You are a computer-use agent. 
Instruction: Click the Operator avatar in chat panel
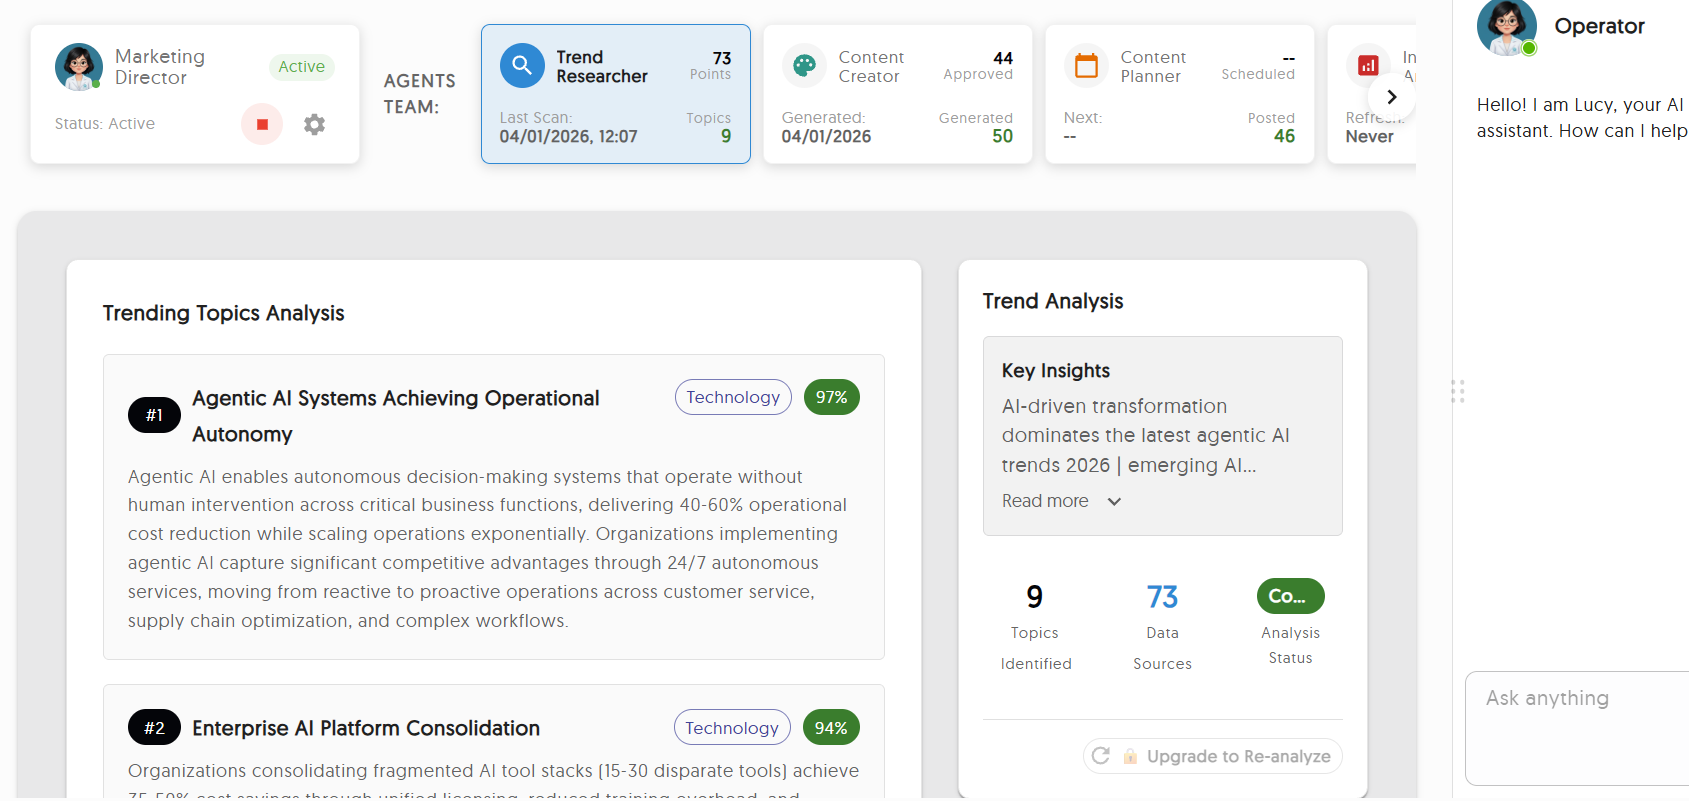click(x=1506, y=27)
